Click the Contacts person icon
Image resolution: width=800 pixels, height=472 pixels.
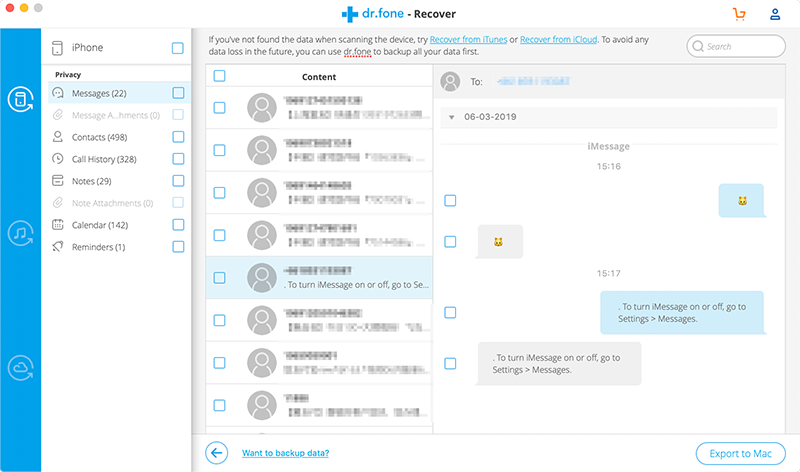(58, 137)
